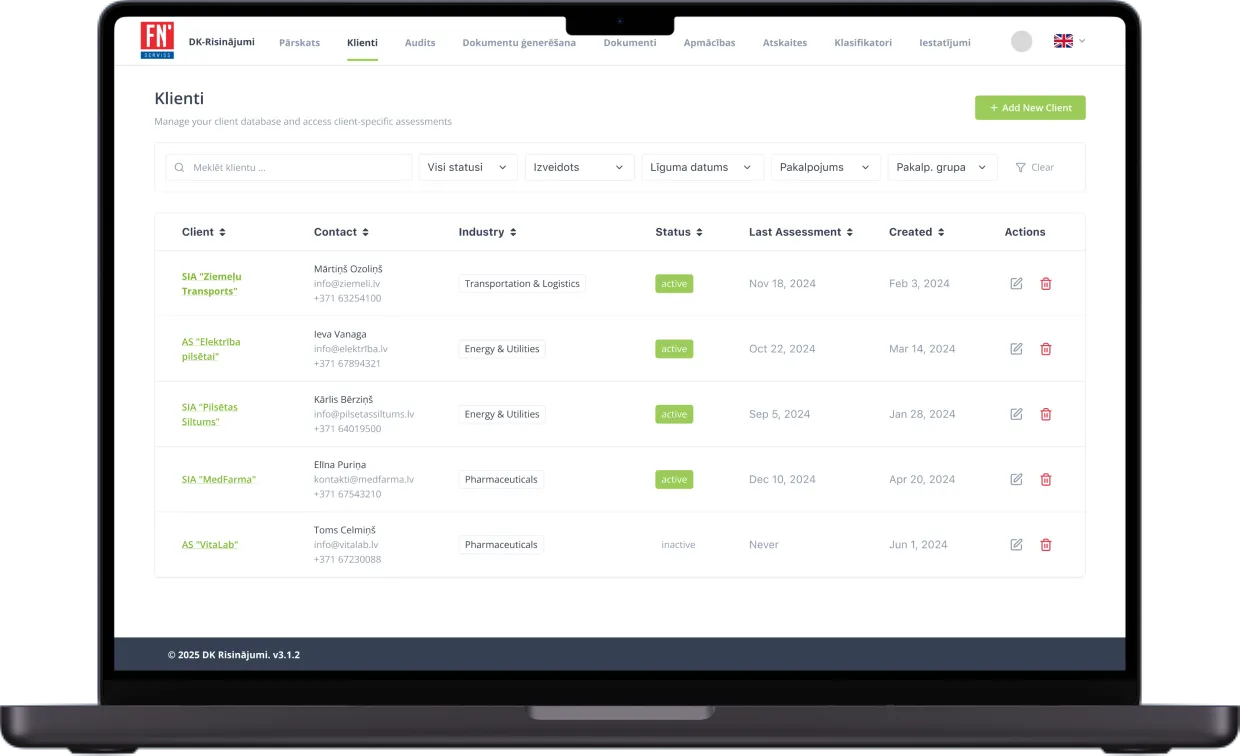Open the AS "VitaLab" client link
This screenshot has height=756, width=1240.
[210, 545]
